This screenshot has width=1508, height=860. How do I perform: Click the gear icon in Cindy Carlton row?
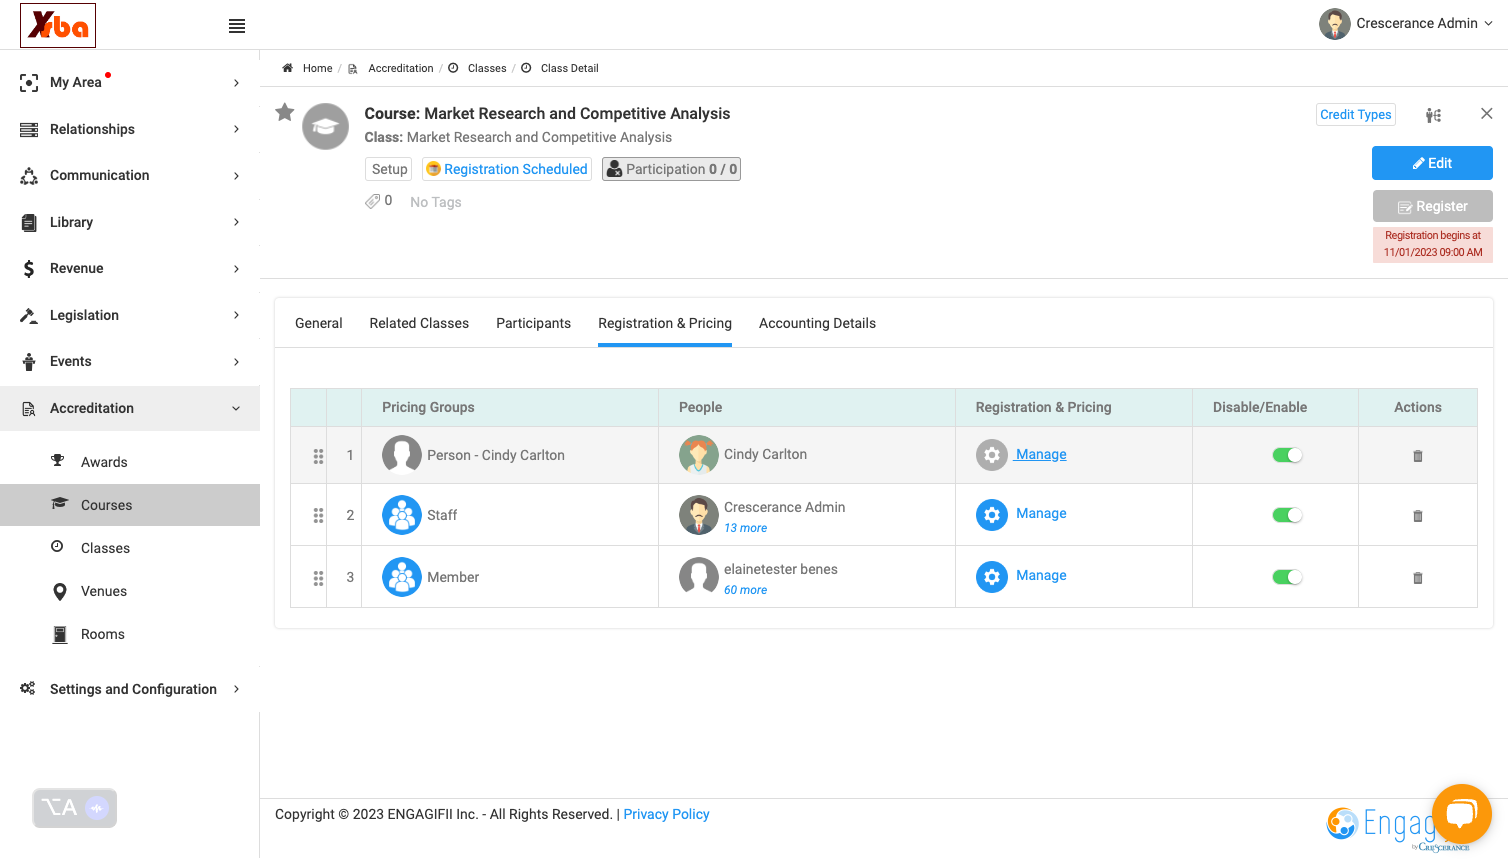[x=992, y=455]
